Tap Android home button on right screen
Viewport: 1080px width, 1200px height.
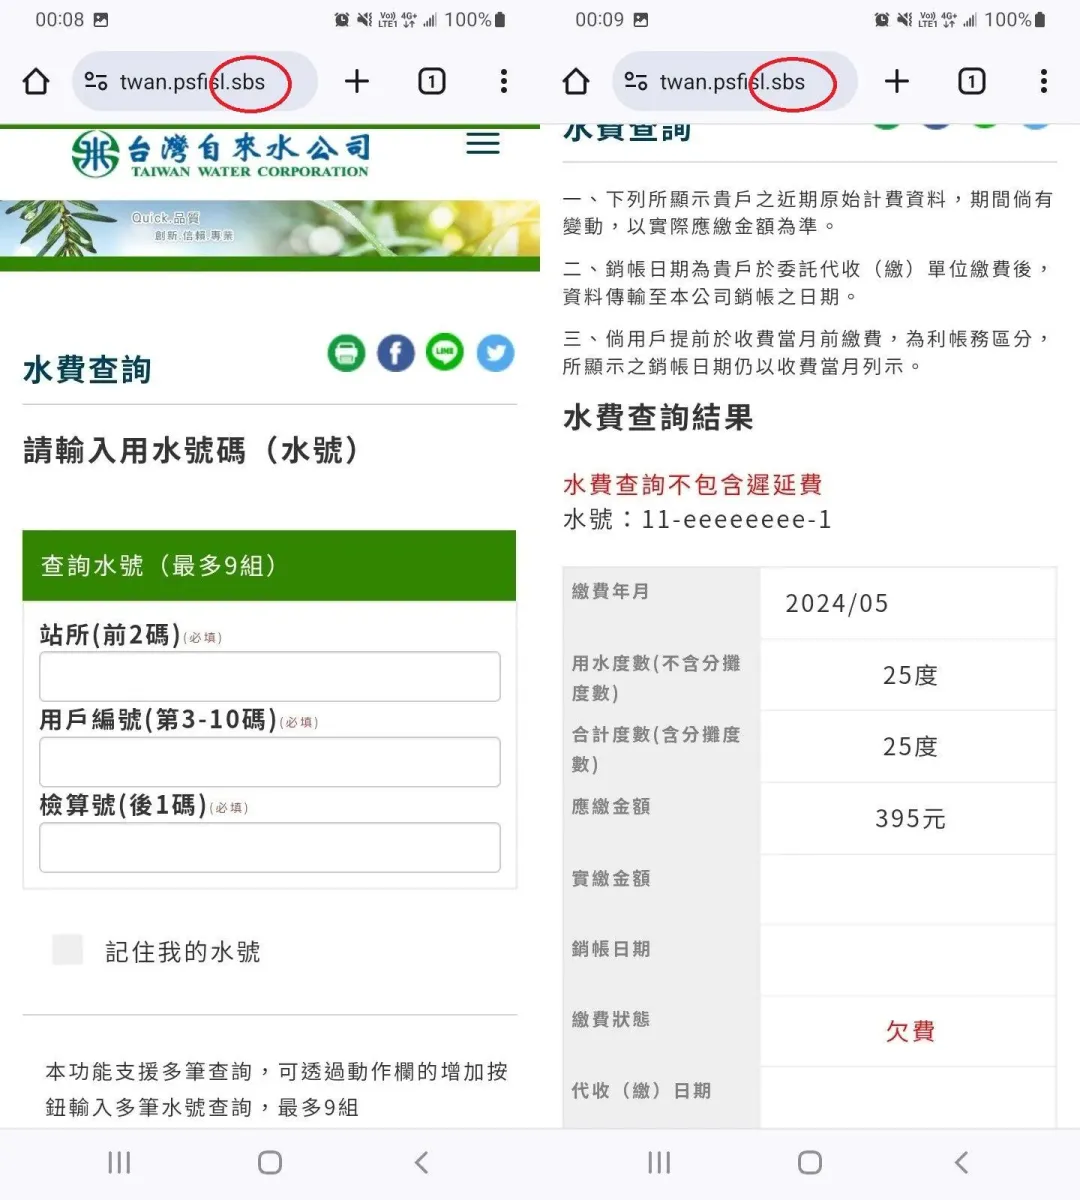tap(810, 1162)
